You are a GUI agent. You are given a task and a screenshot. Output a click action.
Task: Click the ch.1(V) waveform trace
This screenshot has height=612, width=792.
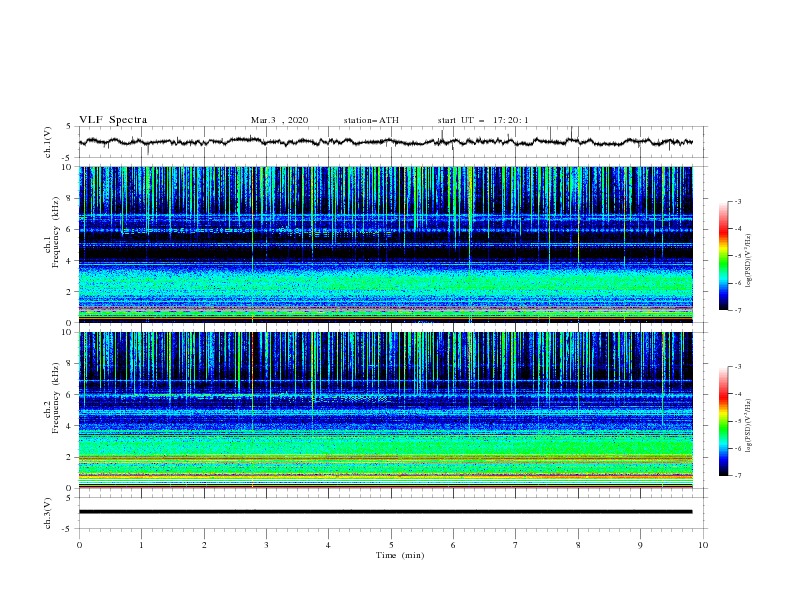tap(385, 142)
